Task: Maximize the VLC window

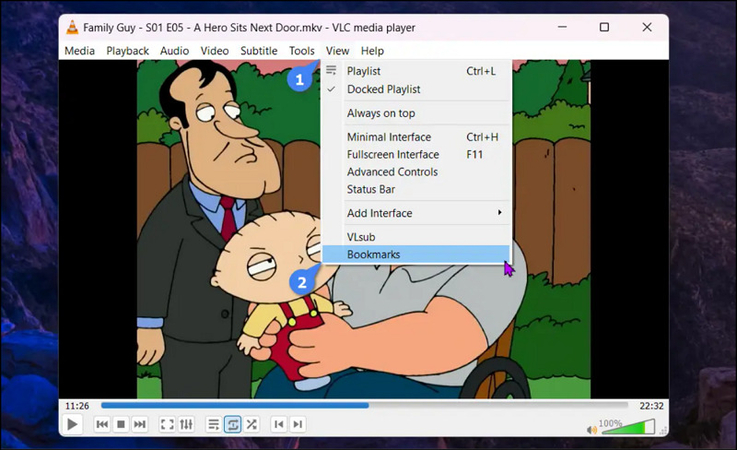Action: coord(604,27)
